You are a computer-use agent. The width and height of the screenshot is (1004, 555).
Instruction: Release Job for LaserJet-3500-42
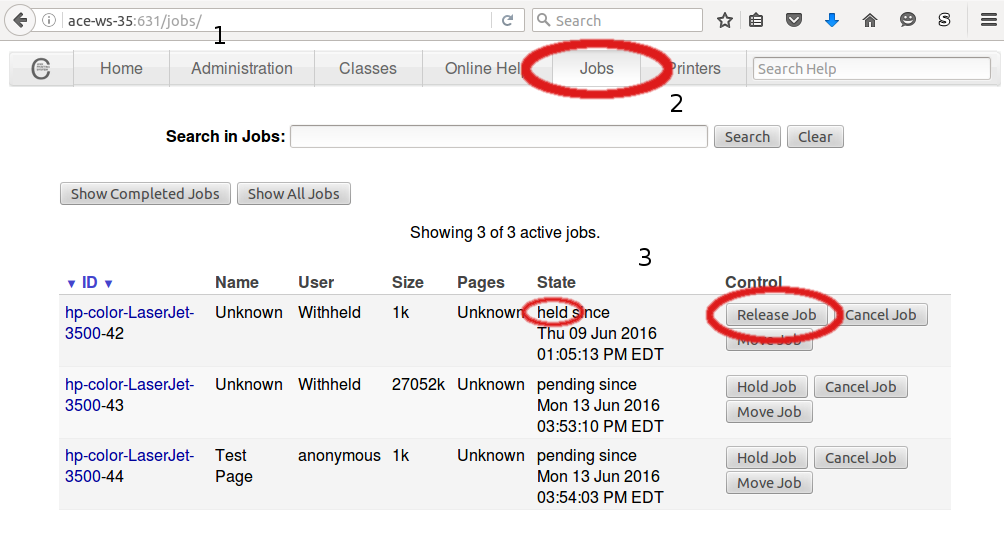pos(776,315)
